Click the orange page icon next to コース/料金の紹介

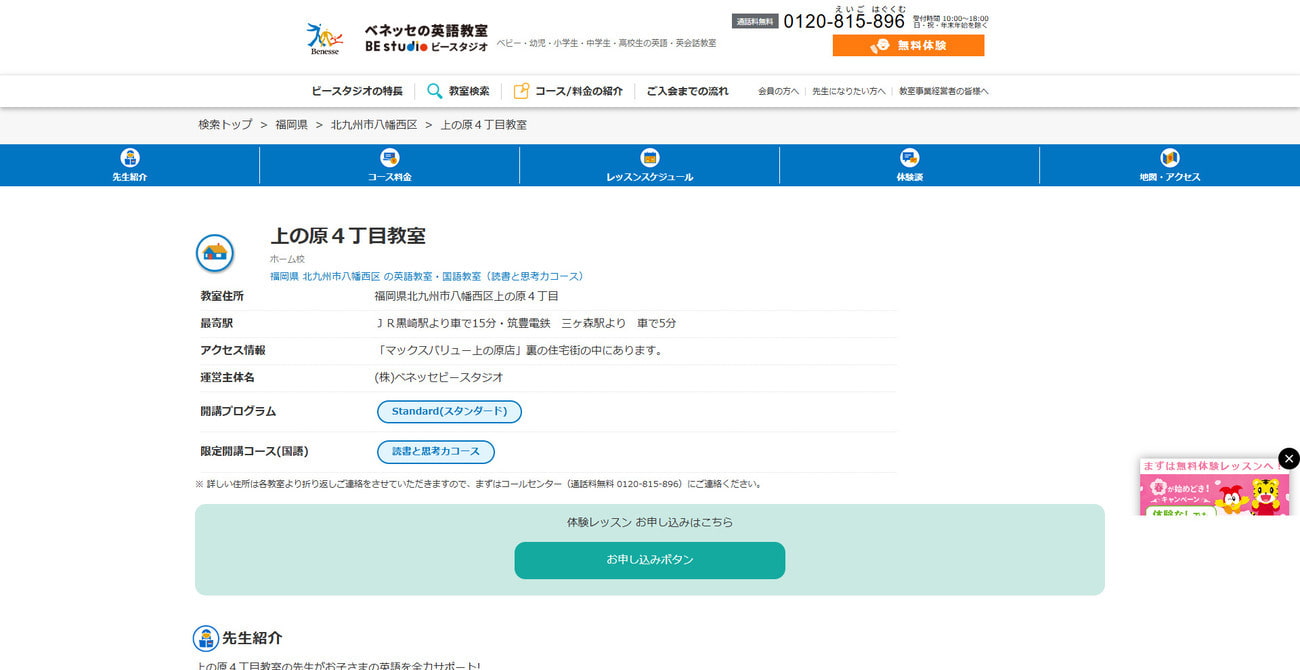pos(520,90)
